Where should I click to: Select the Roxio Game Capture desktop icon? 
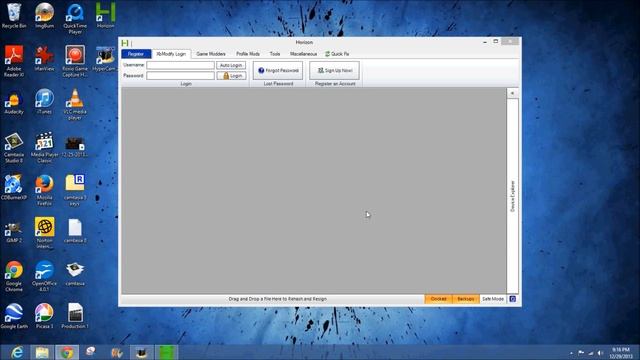point(75,61)
